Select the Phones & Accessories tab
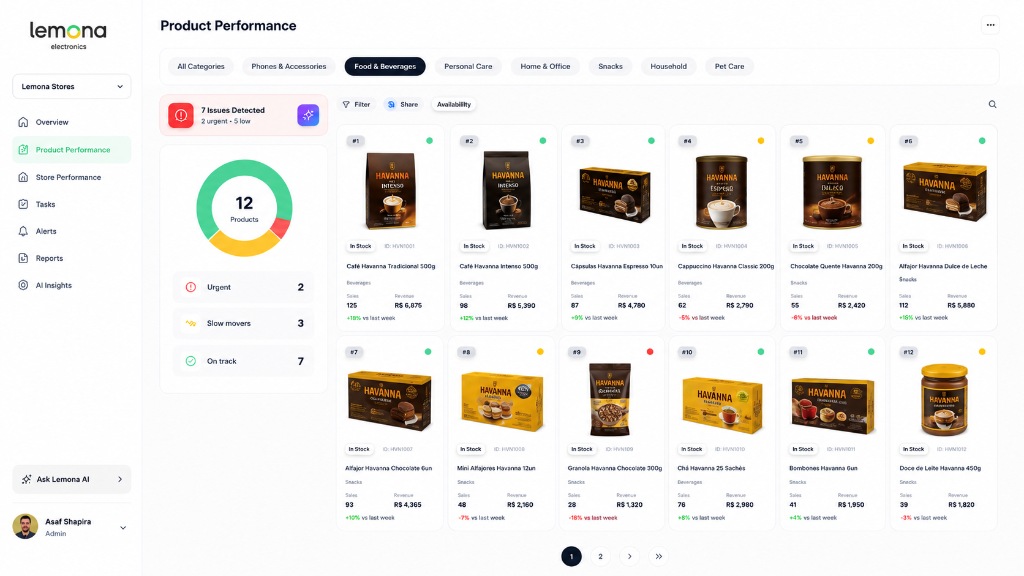 coord(289,67)
